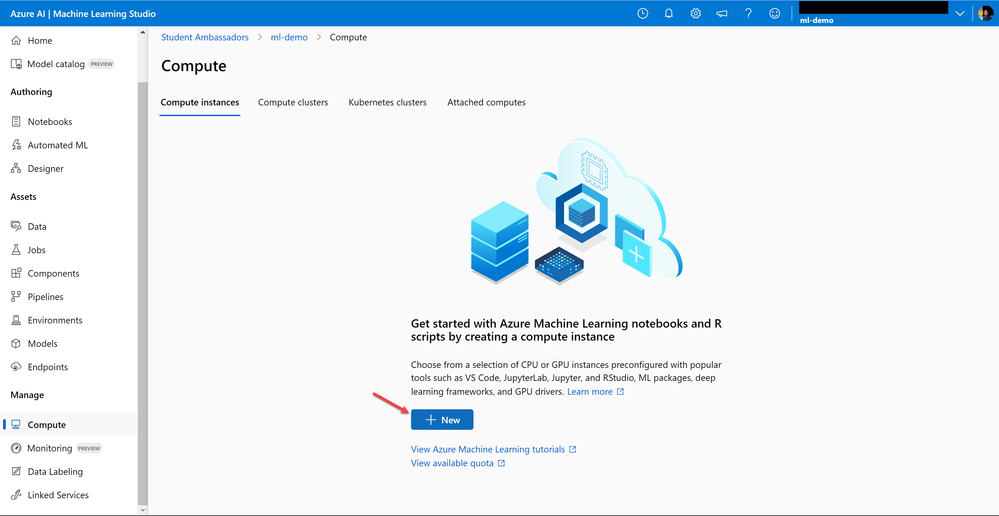Open View available quota link

tap(458, 463)
